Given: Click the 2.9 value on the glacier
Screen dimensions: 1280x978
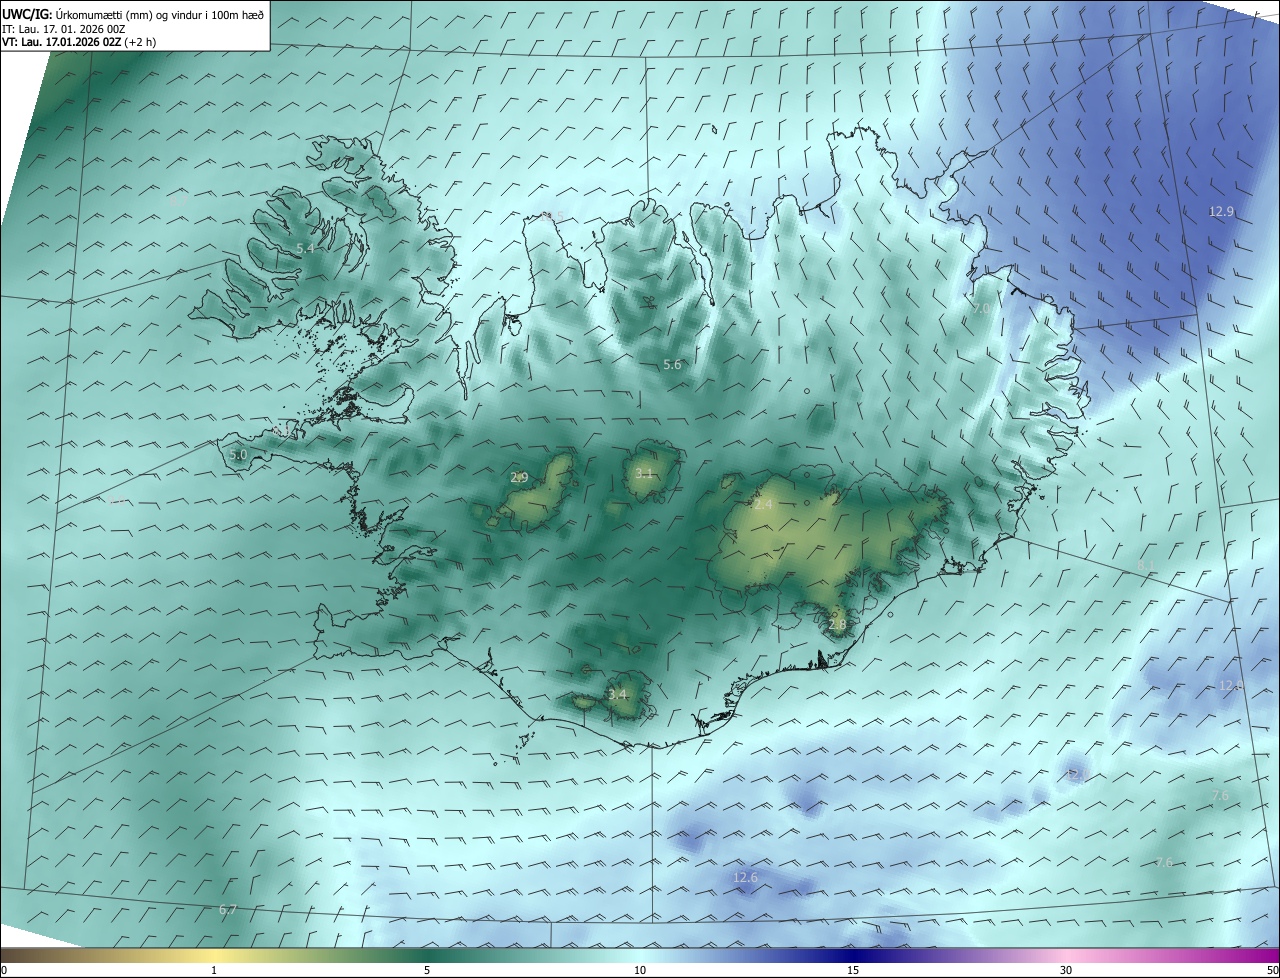Looking at the screenshot, I should [519, 478].
